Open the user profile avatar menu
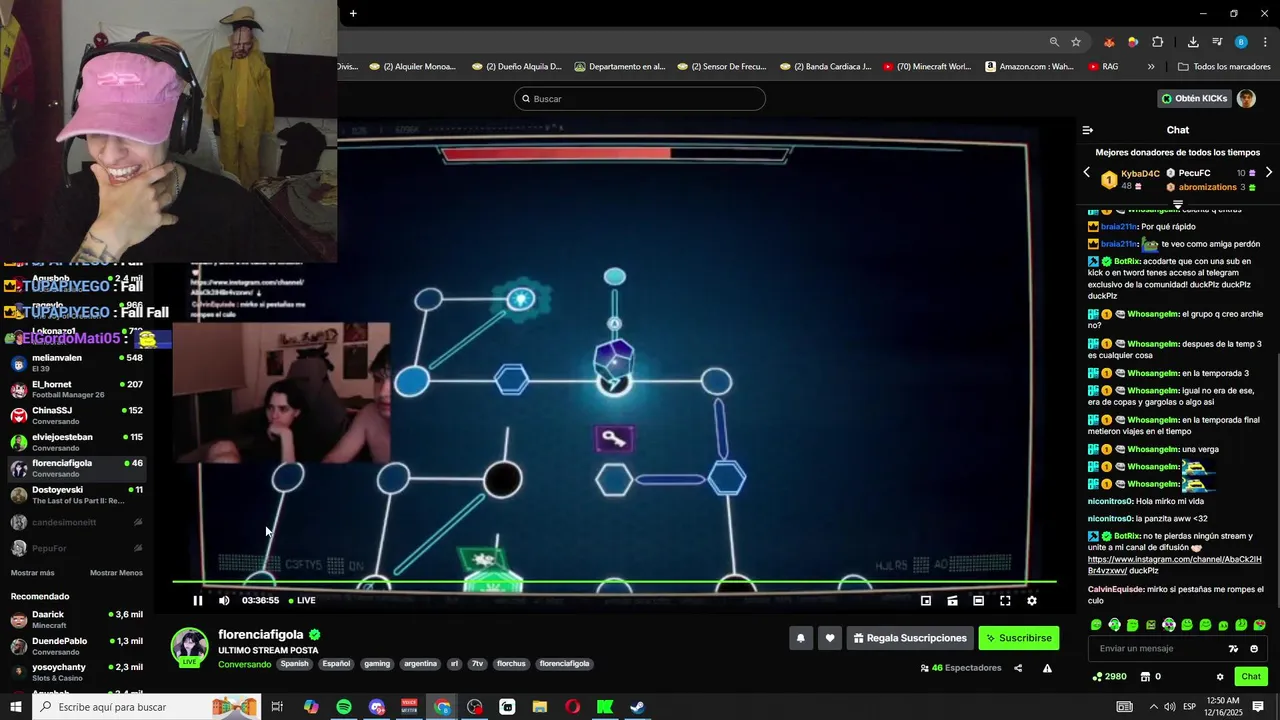This screenshot has width=1280, height=720. (x=1246, y=98)
